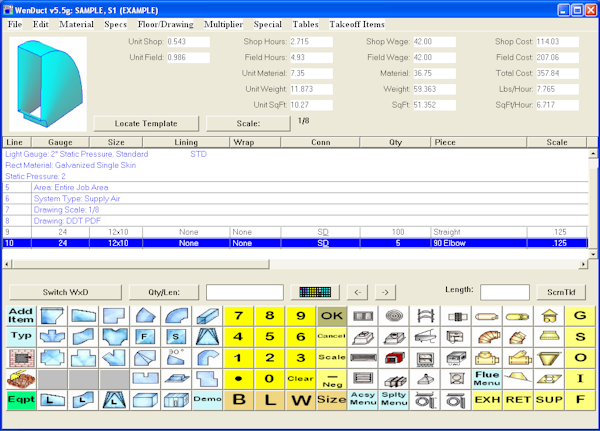Click the Add Item button

(x=19, y=316)
